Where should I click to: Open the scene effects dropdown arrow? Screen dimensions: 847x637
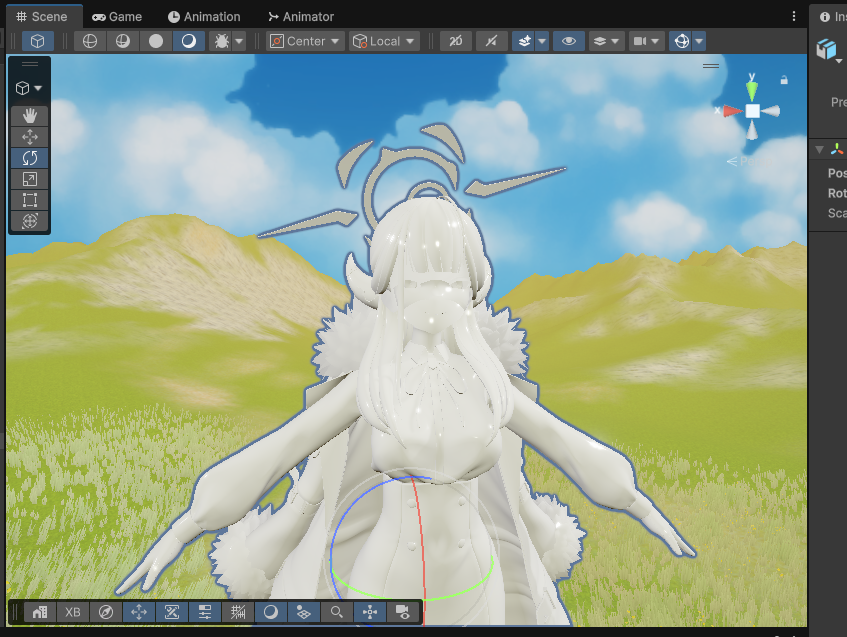pyautogui.click(x=542, y=41)
